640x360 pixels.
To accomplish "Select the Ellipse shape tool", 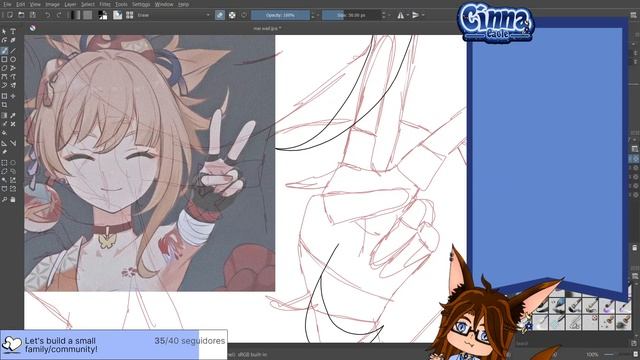I will [x=13, y=60].
